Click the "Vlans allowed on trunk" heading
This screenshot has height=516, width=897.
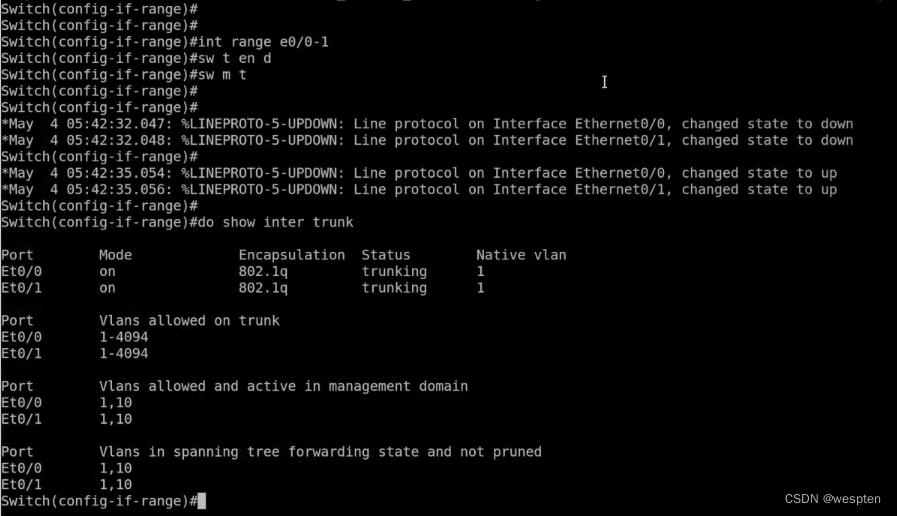(189, 321)
